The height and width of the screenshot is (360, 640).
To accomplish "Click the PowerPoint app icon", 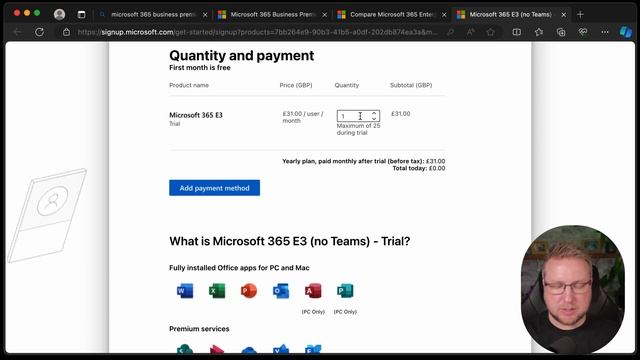I will pos(249,291).
